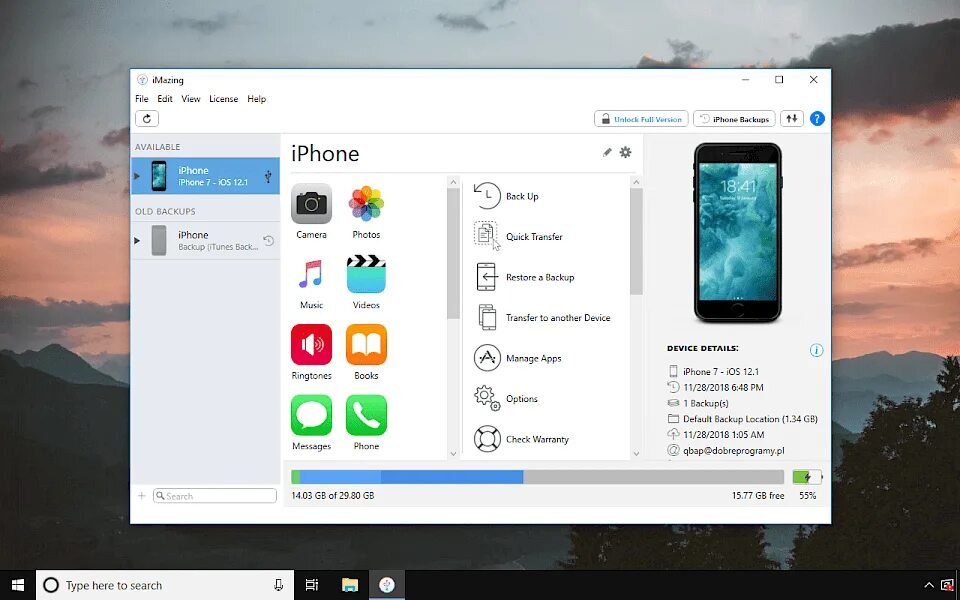Open the device settings gear icon

pos(627,152)
